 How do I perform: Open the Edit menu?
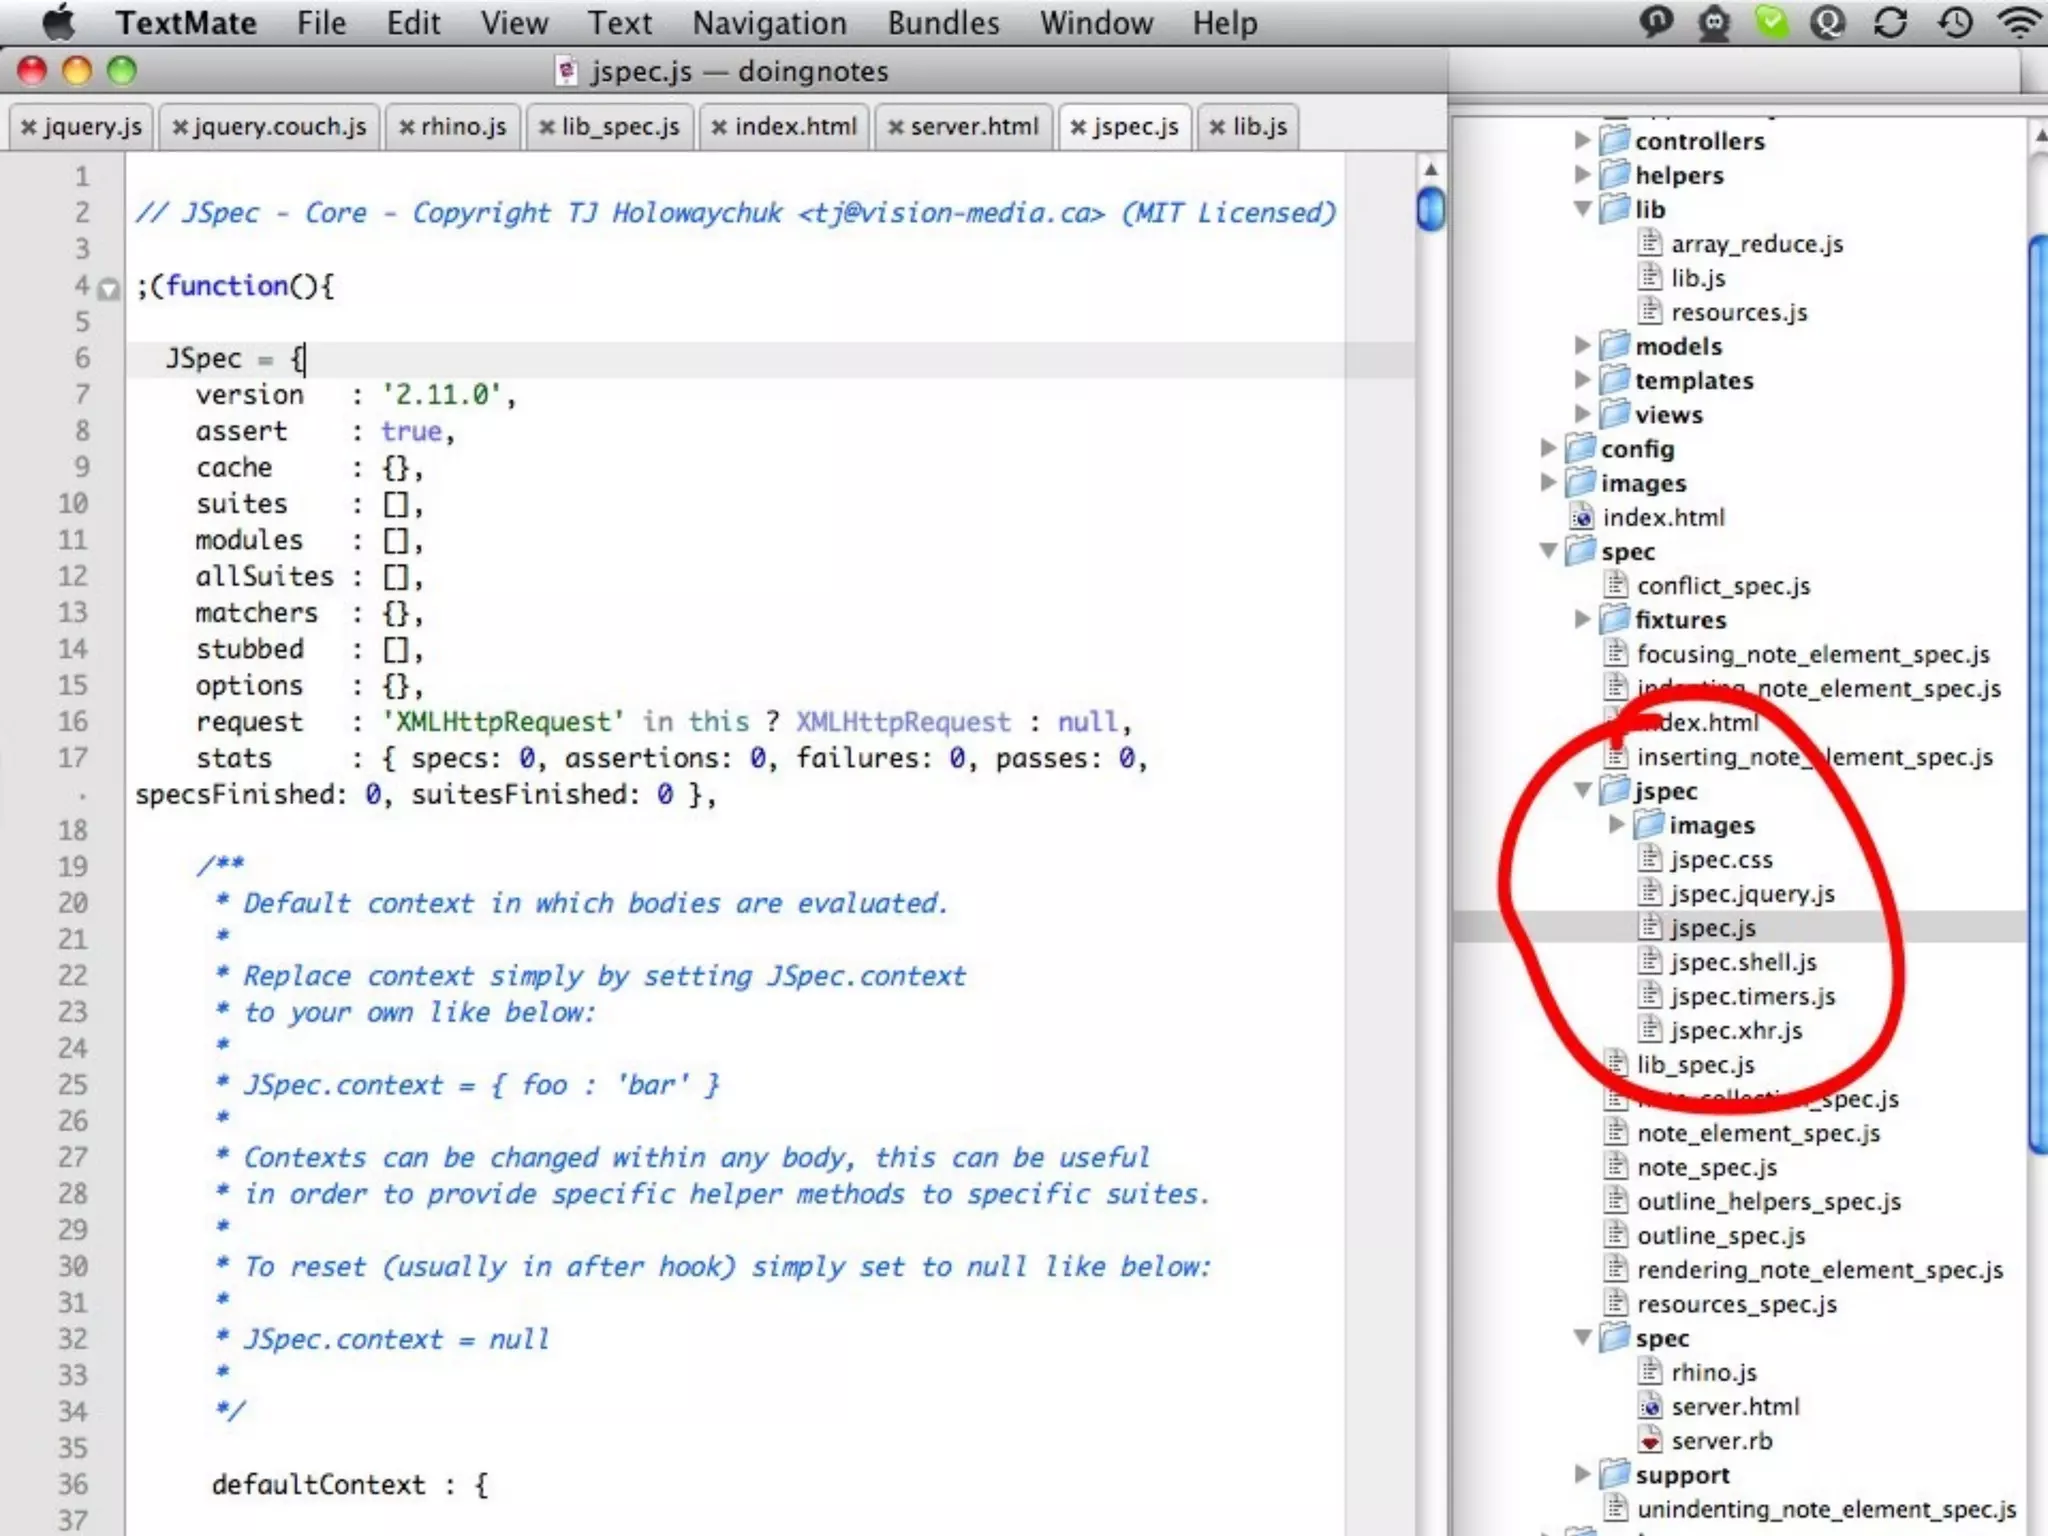click(413, 22)
